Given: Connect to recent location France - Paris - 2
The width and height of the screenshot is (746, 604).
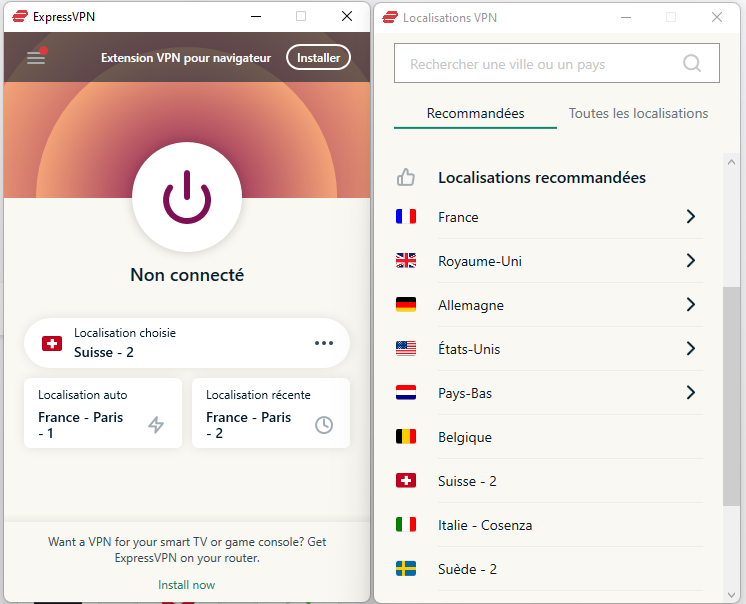Looking at the screenshot, I should [x=271, y=413].
